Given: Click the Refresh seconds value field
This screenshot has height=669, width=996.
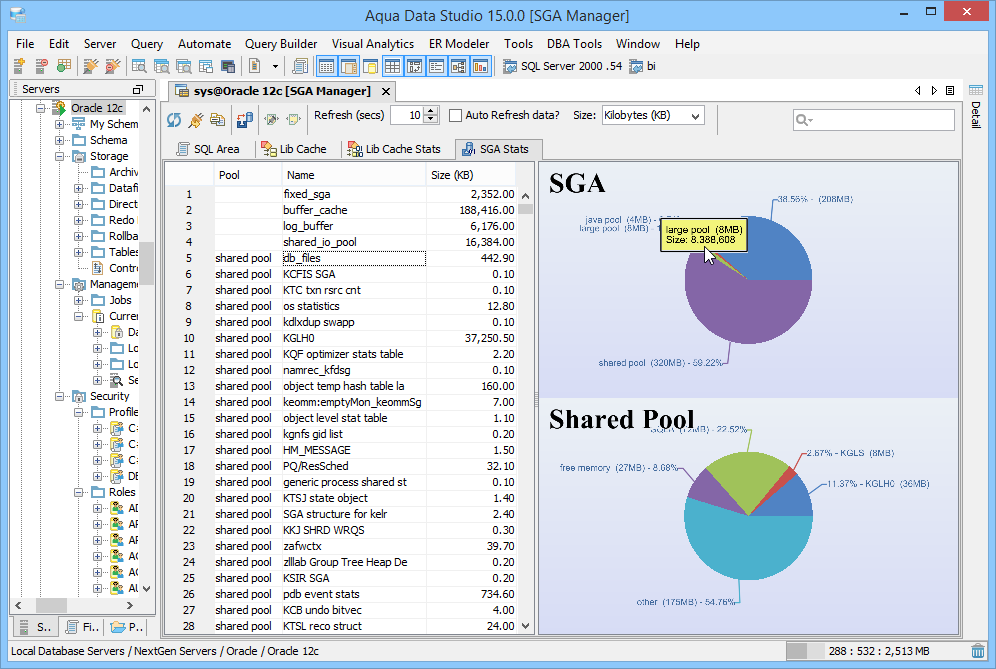Looking at the screenshot, I should point(407,115).
